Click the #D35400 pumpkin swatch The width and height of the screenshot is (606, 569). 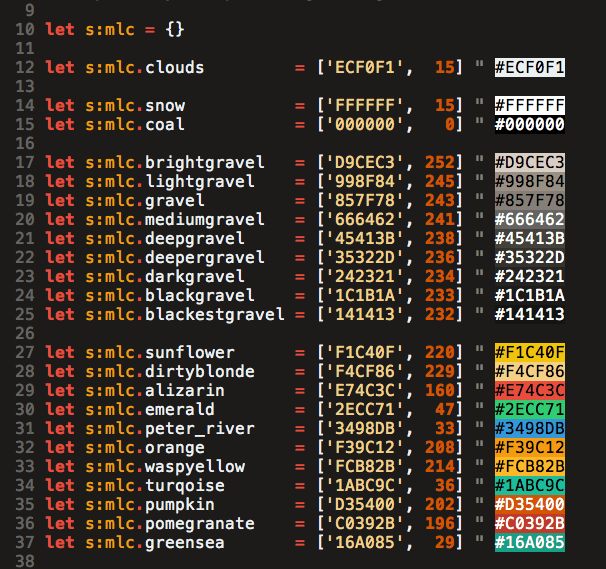529,504
